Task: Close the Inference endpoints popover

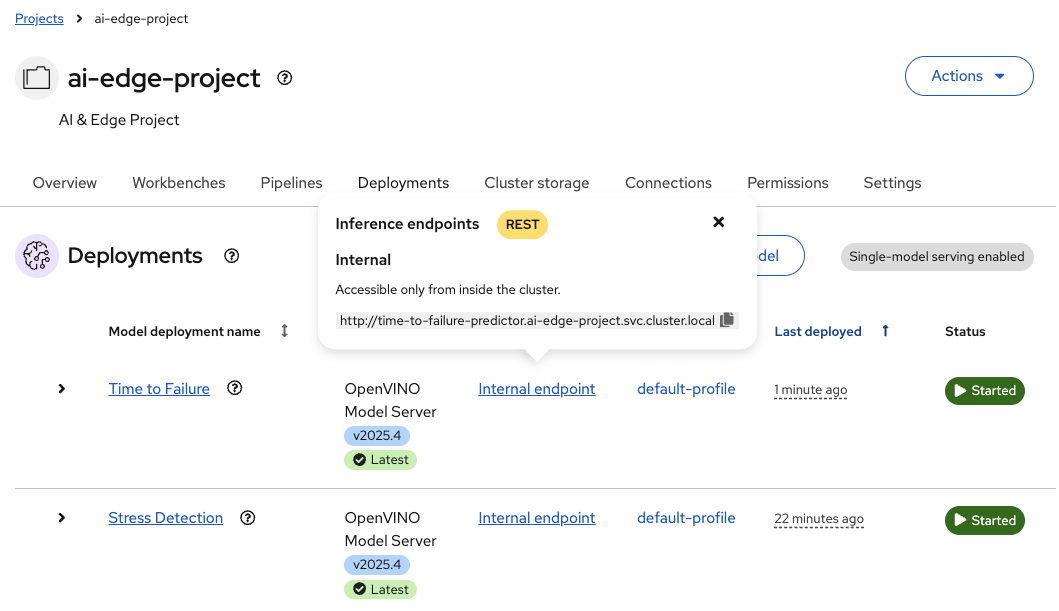Action: coord(718,222)
